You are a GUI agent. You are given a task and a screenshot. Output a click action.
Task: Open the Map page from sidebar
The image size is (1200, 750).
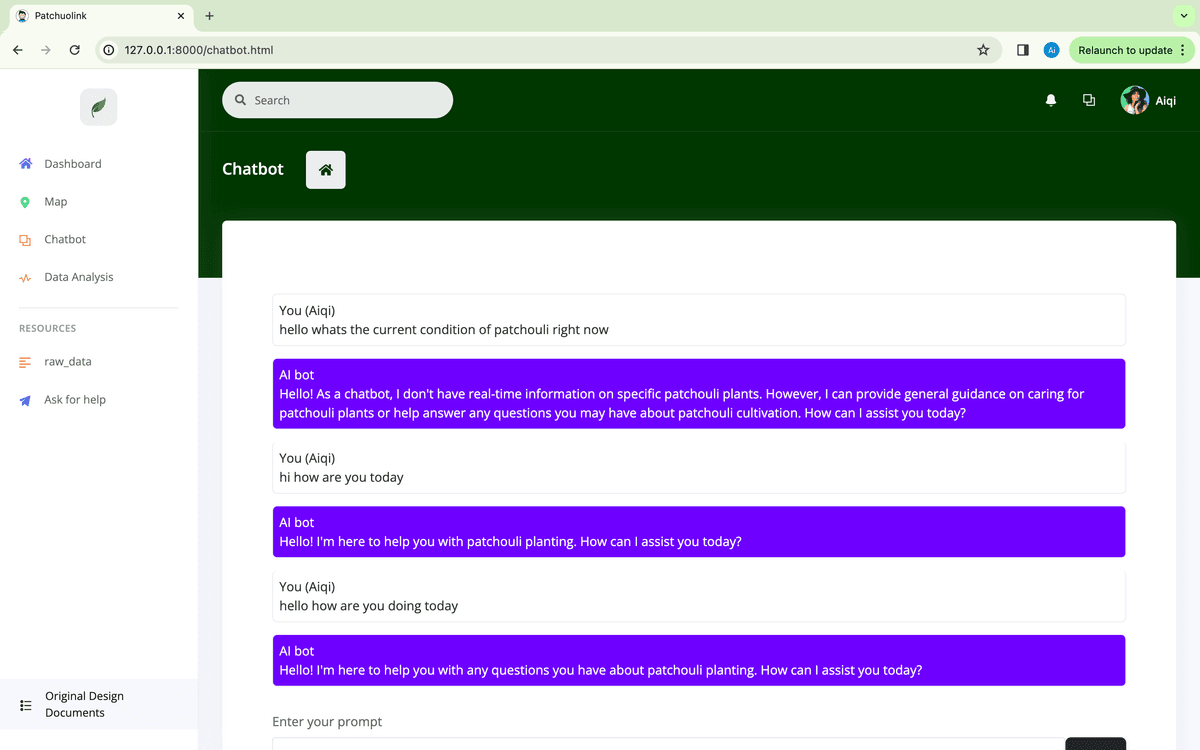pyautogui.click(x=55, y=202)
